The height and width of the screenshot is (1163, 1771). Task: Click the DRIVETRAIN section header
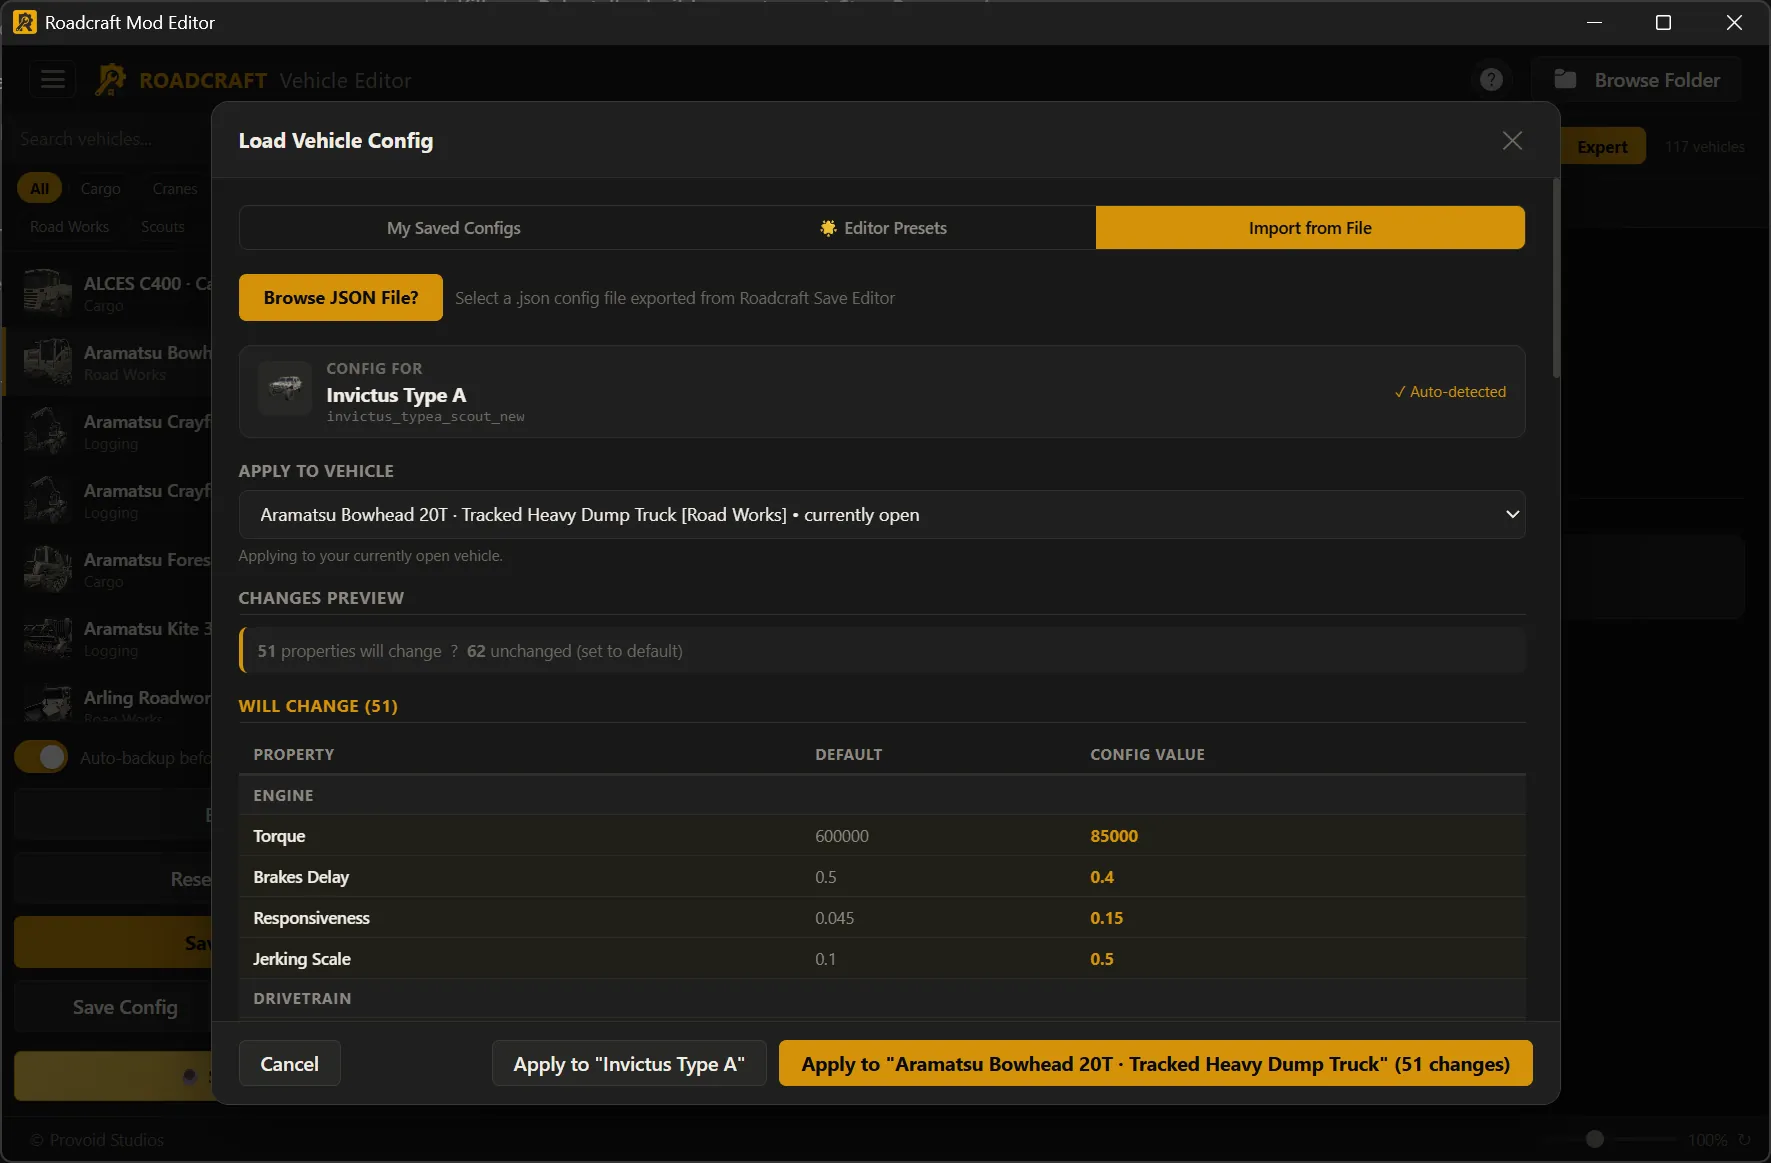point(302,998)
